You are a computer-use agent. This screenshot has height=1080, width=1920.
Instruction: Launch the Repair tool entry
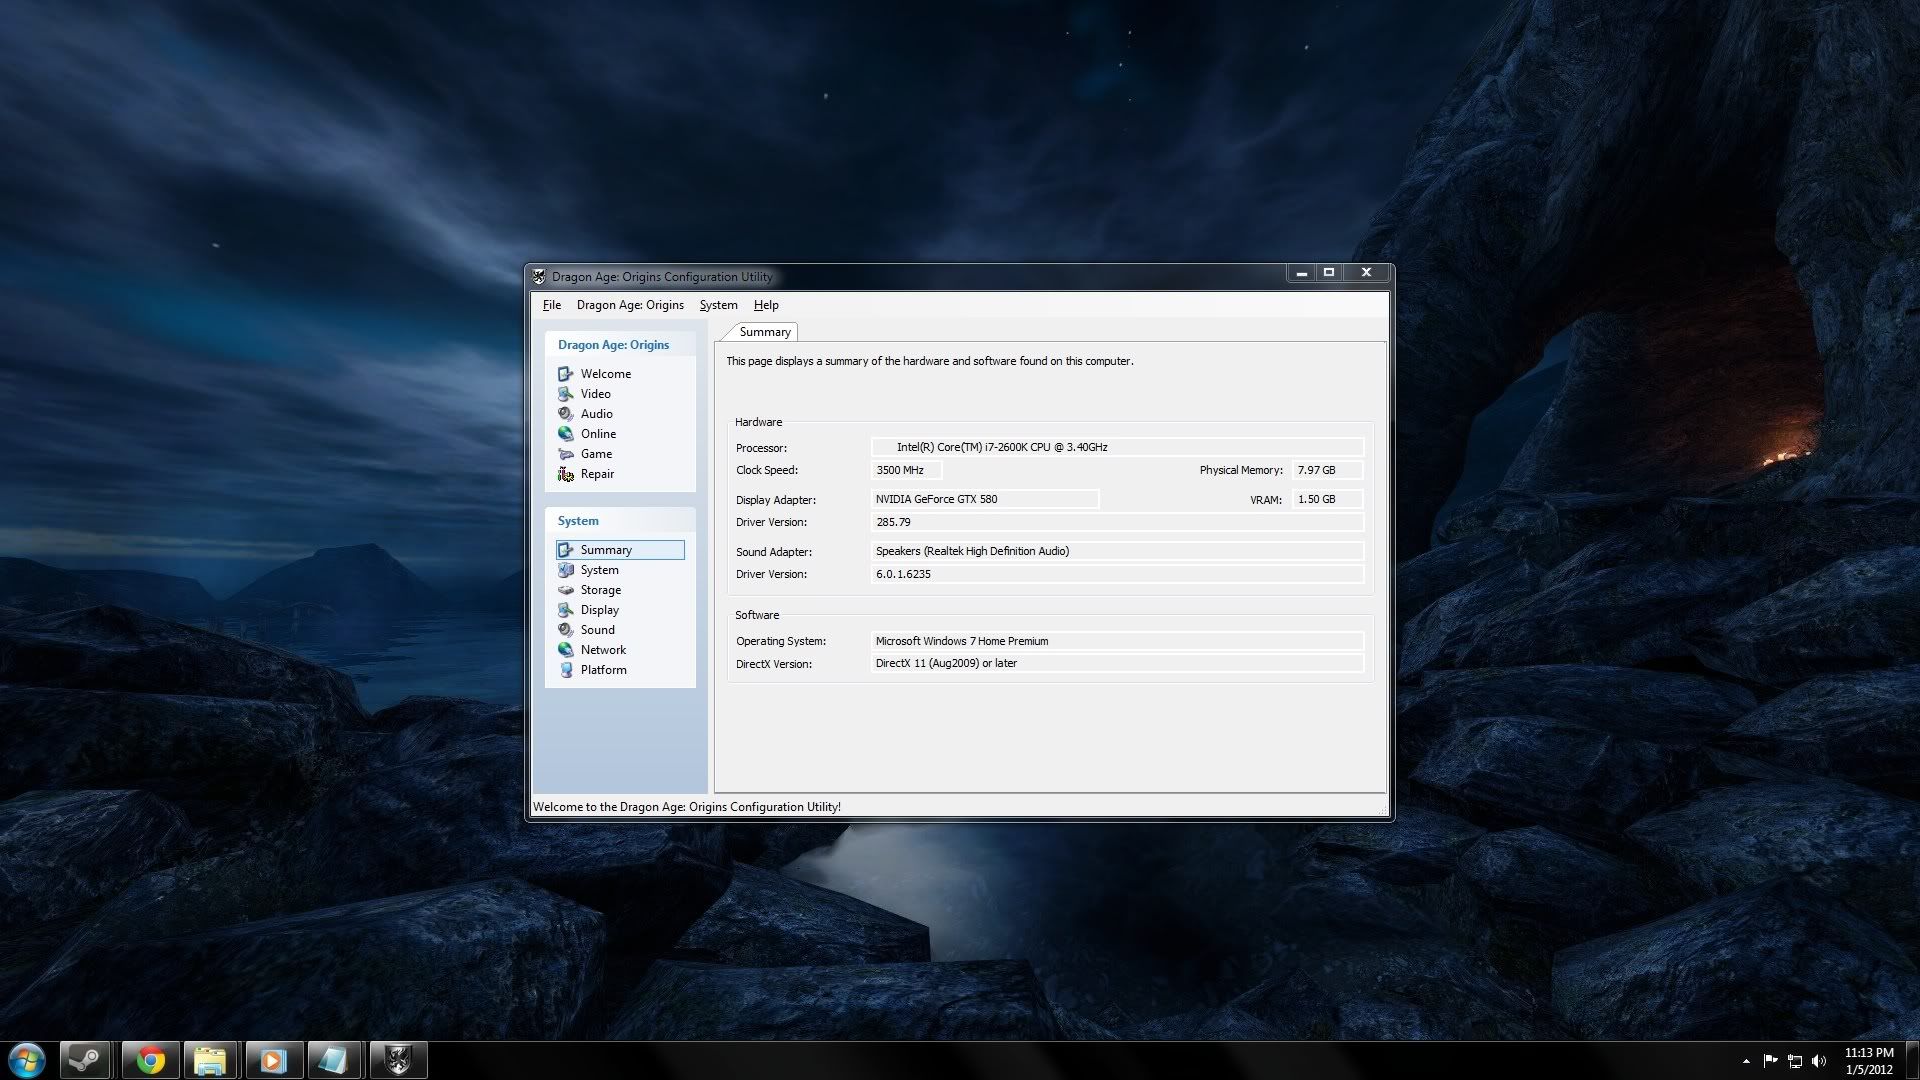click(x=597, y=474)
